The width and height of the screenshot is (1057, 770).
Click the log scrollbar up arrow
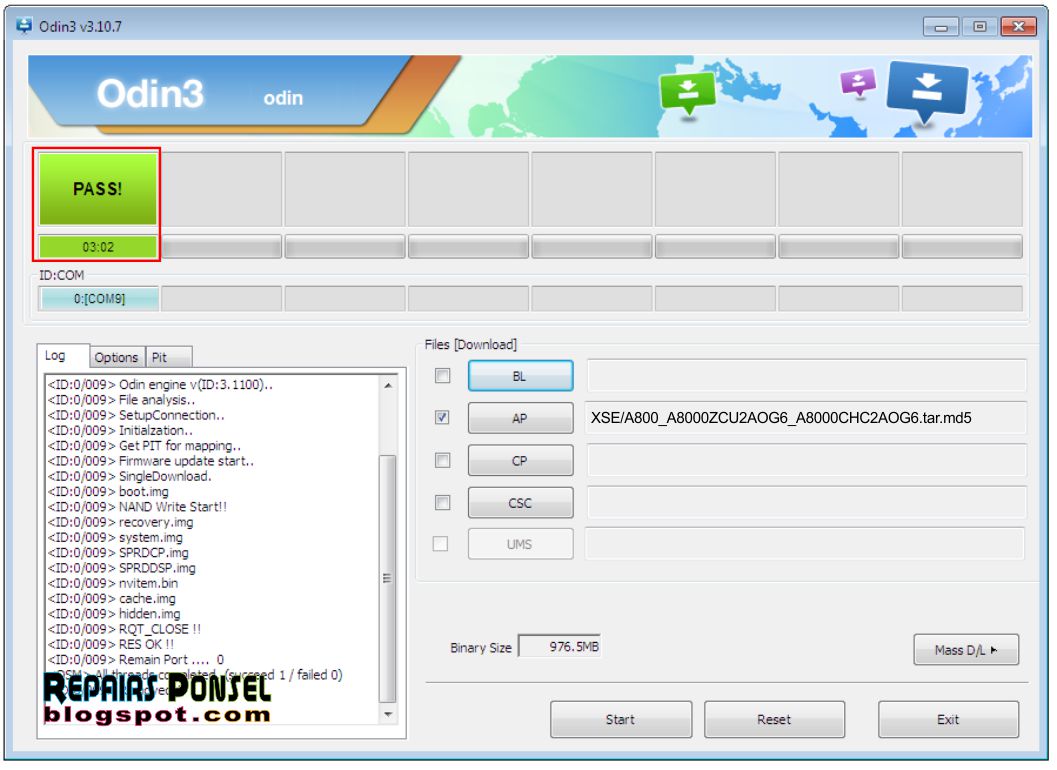388,386
